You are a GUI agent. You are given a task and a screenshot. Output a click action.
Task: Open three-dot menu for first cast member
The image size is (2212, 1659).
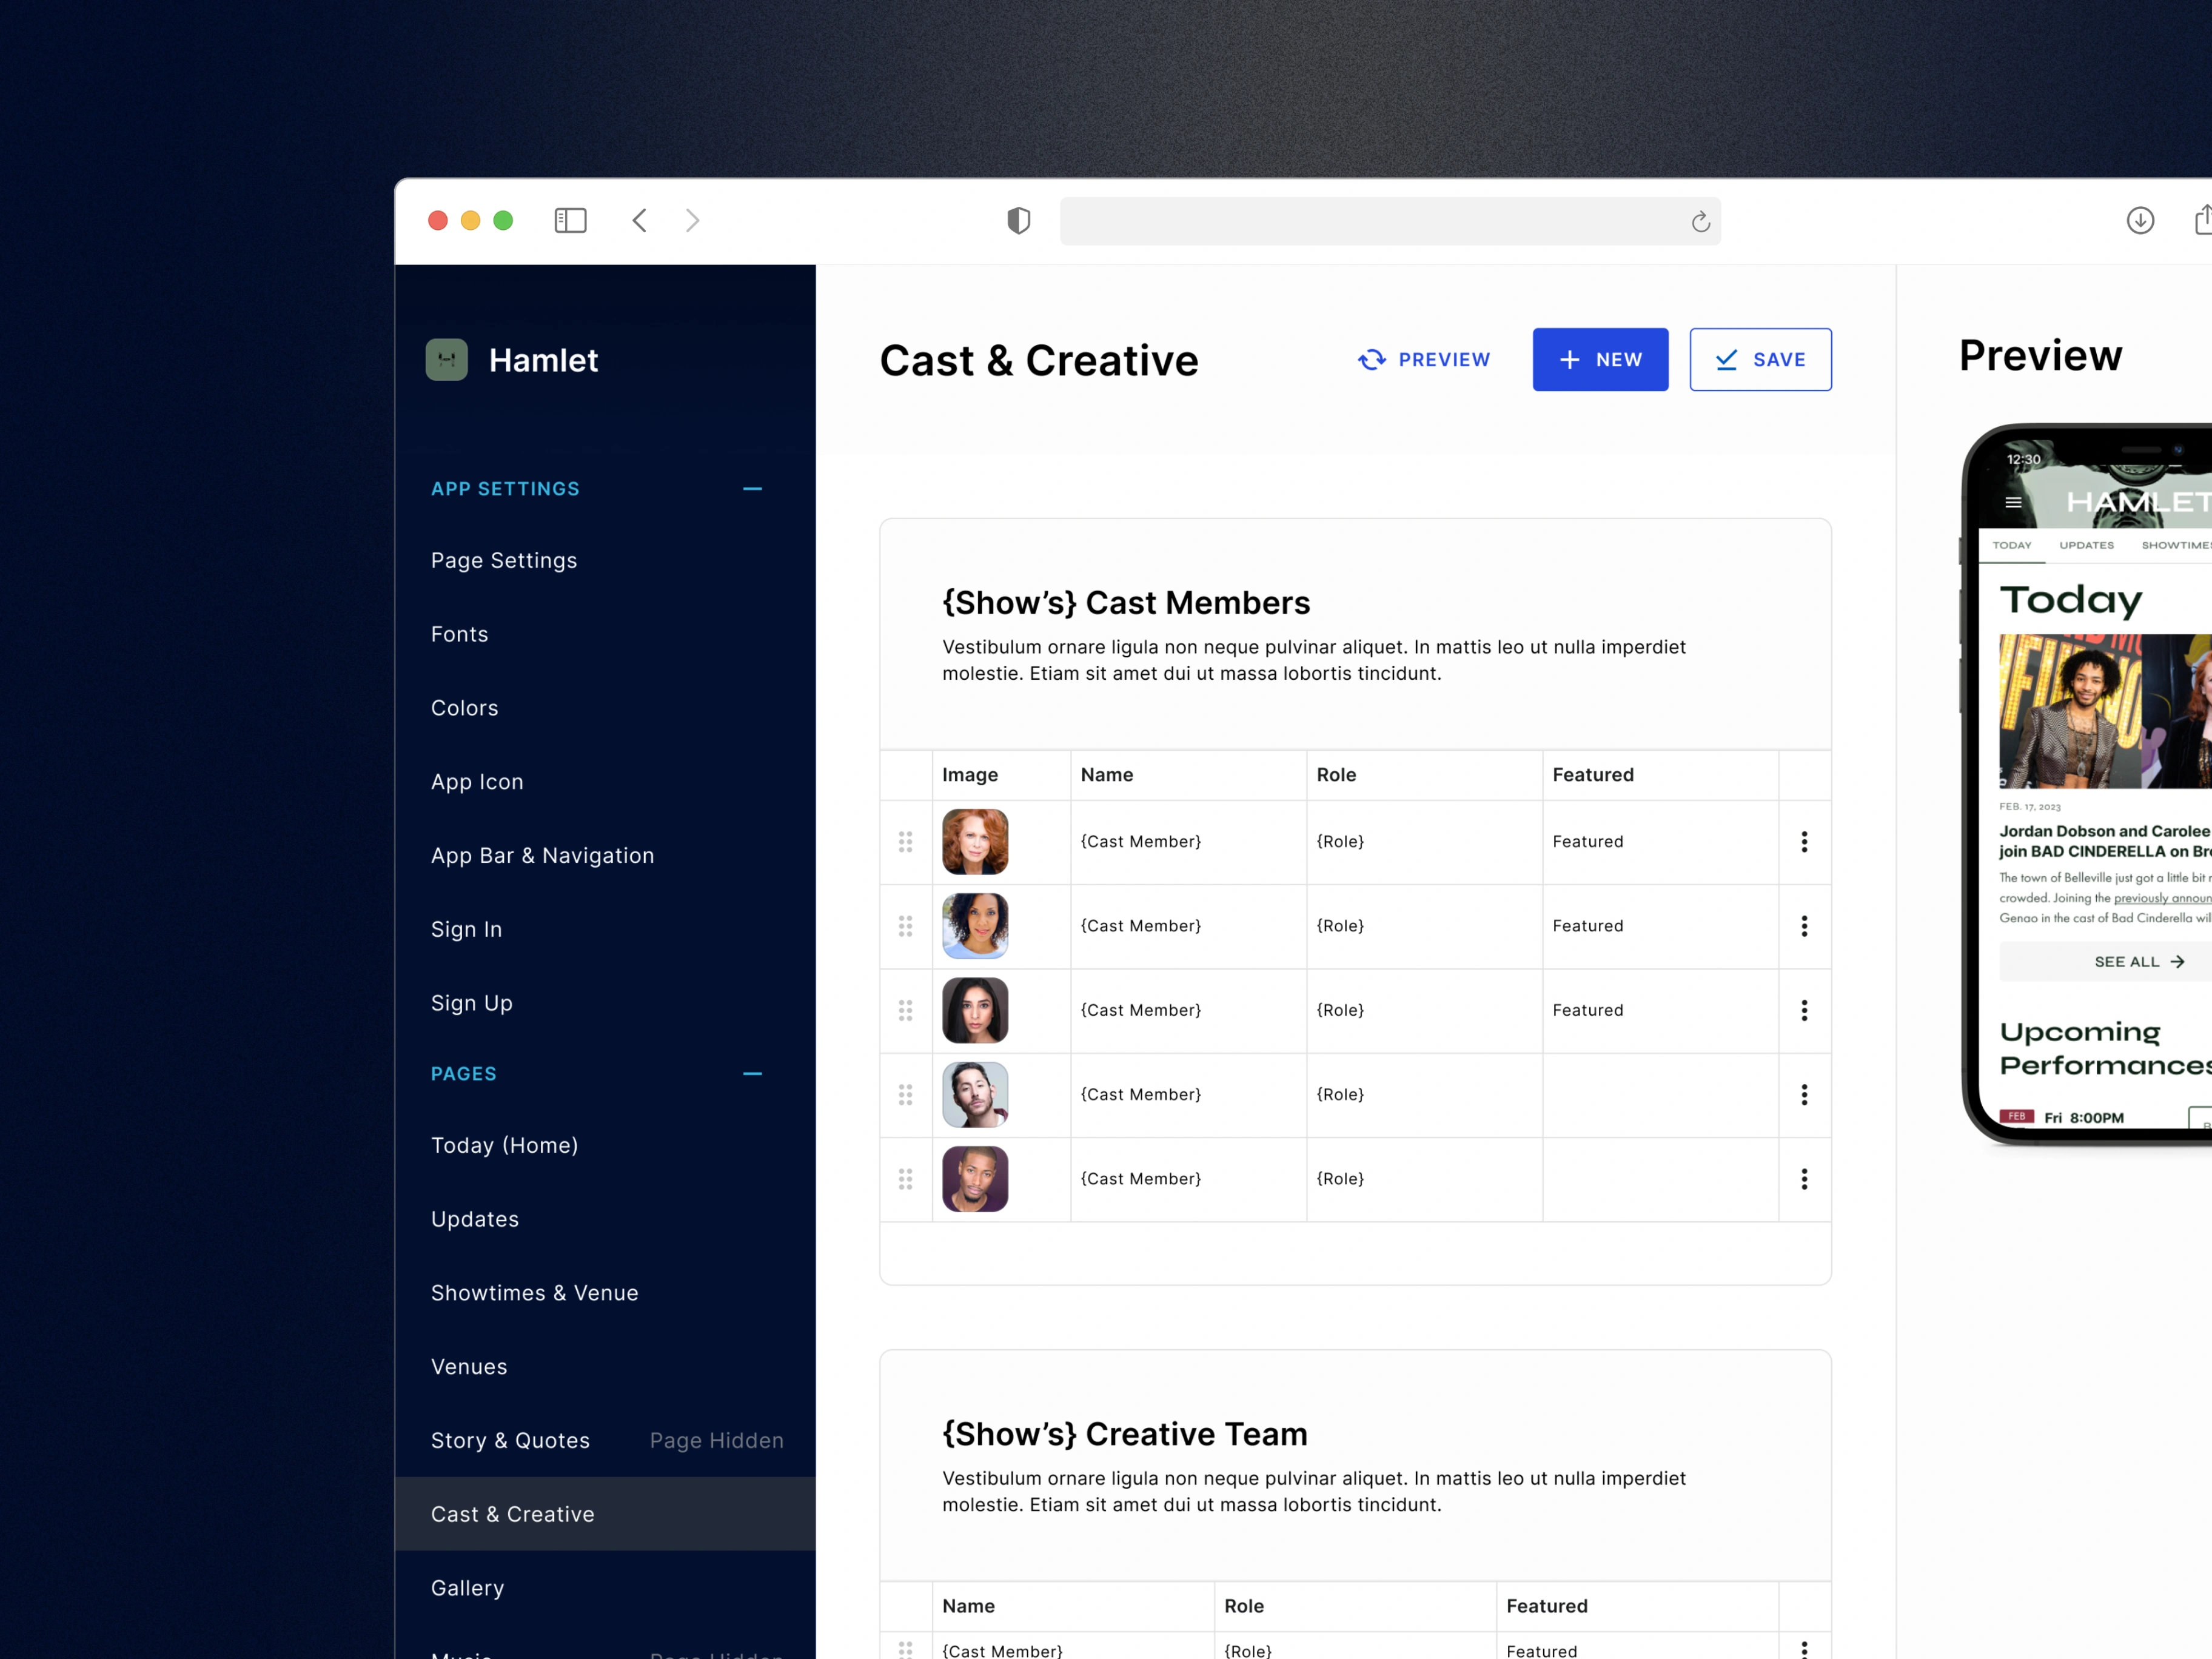point(1804,842)
